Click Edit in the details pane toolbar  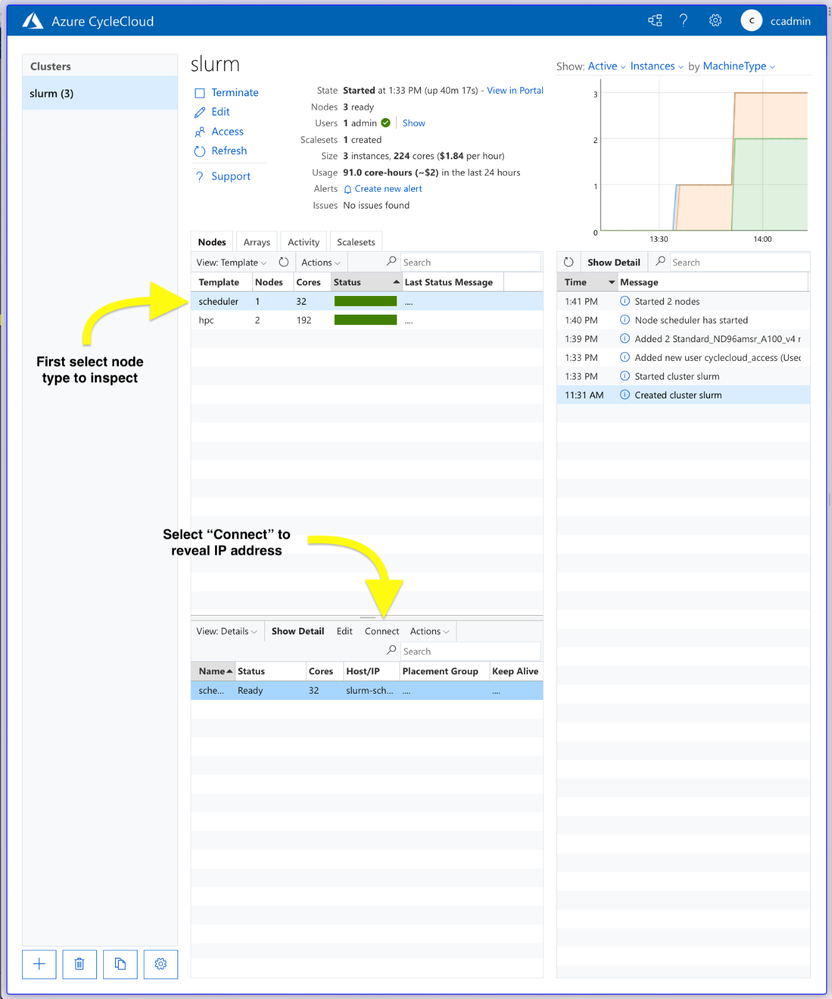(344, 631)
